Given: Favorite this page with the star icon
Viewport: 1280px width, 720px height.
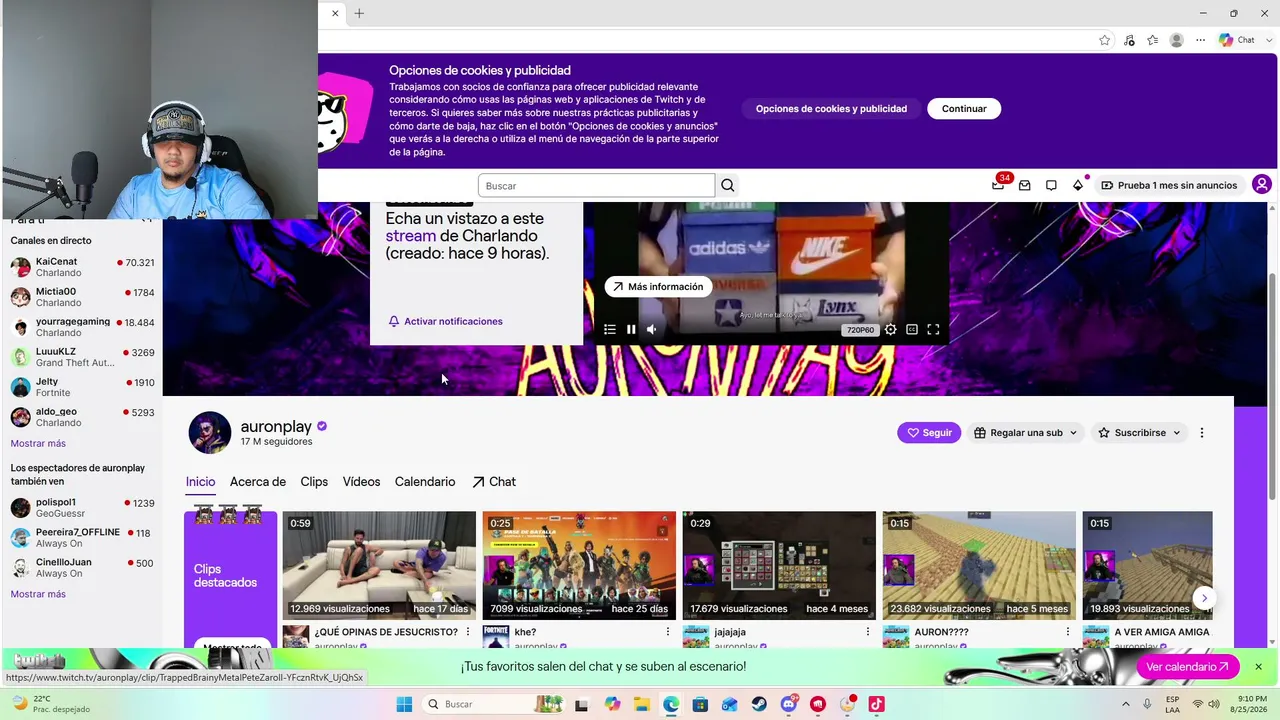Looking at the screenshot, I should [x=1104, y=40].
